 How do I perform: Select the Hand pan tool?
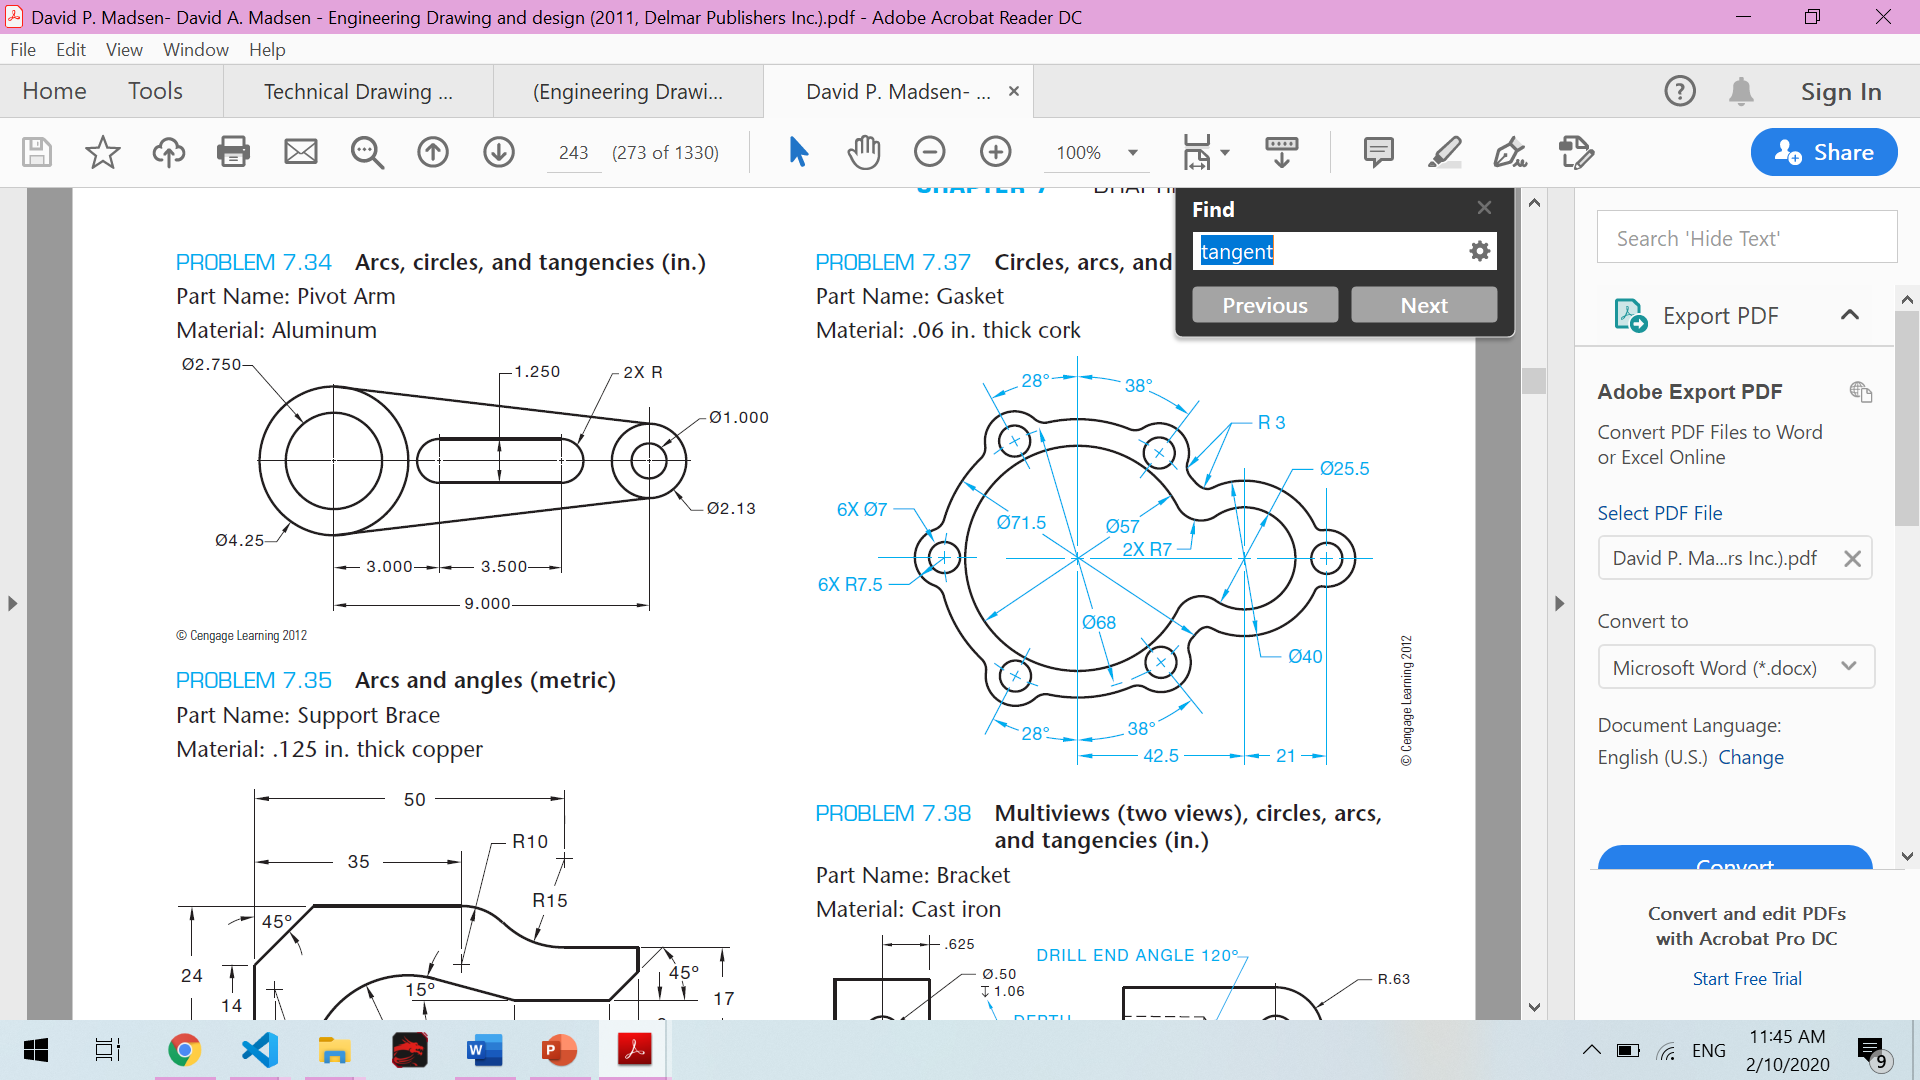point(864,152)
